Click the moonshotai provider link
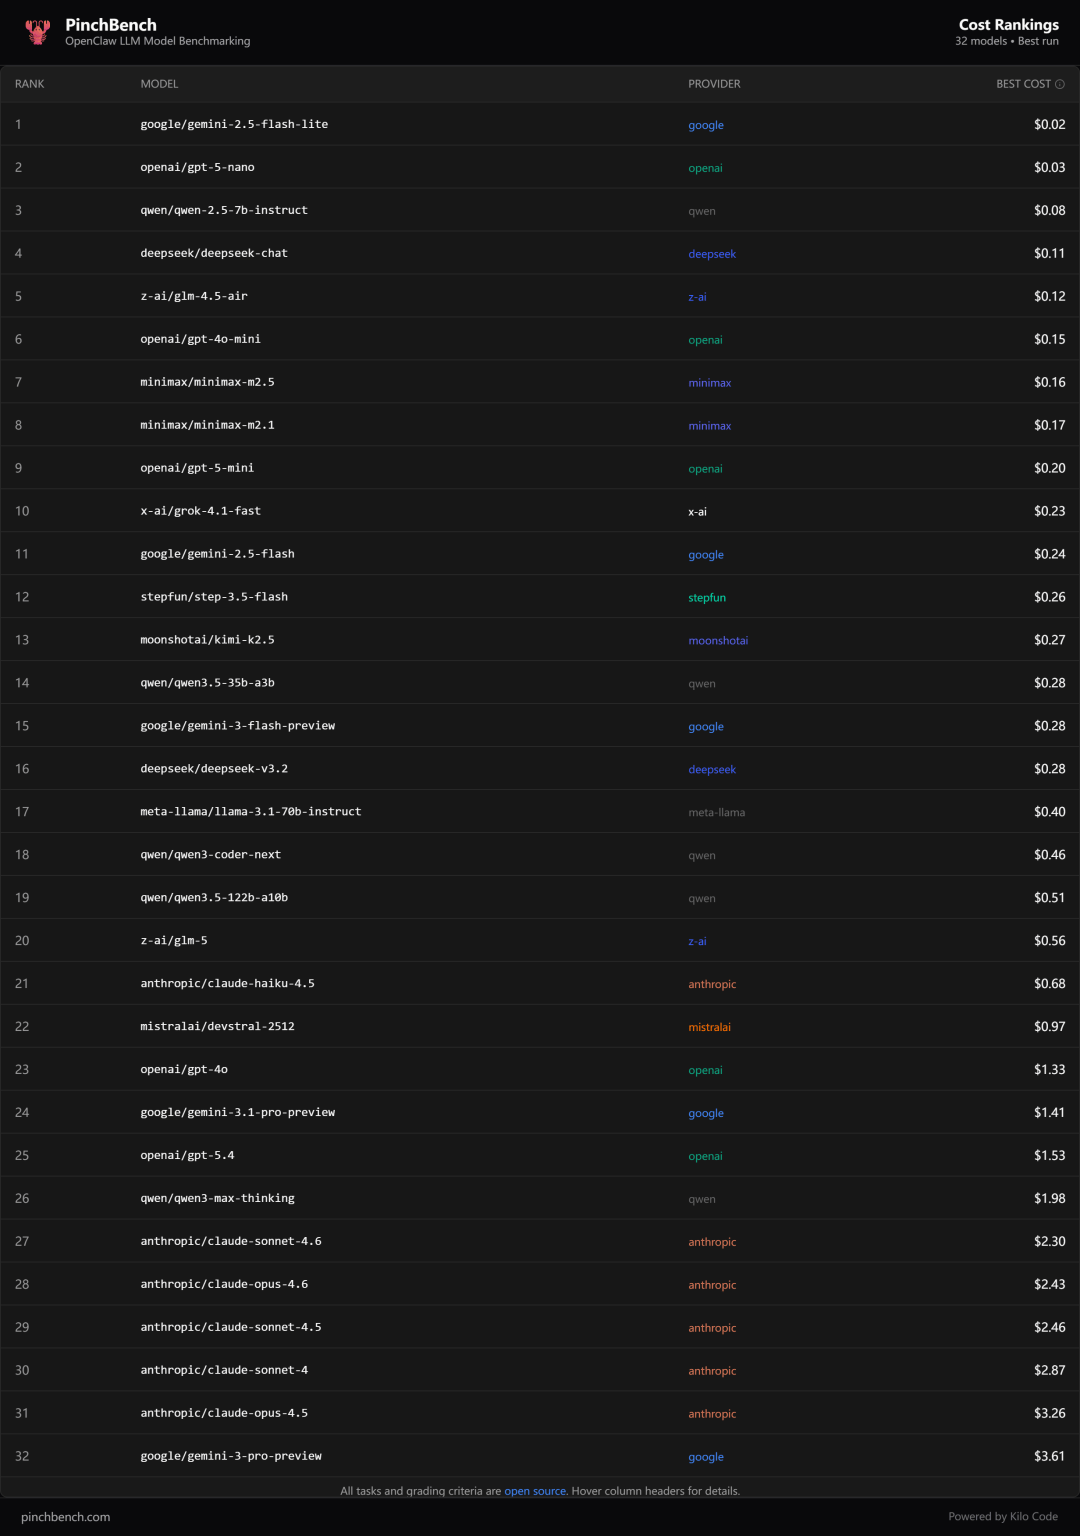Viewport: 1080px width, 1536px height. pos(718,641)
